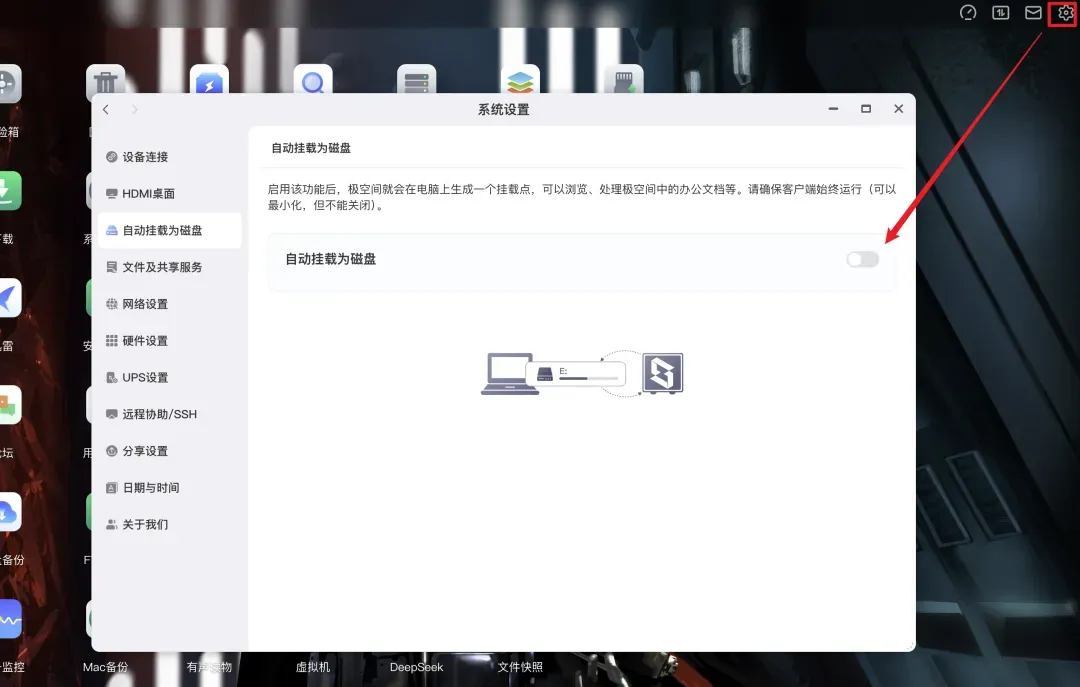Check the transfer tasks icon in top bar

tap(1000, 13)
